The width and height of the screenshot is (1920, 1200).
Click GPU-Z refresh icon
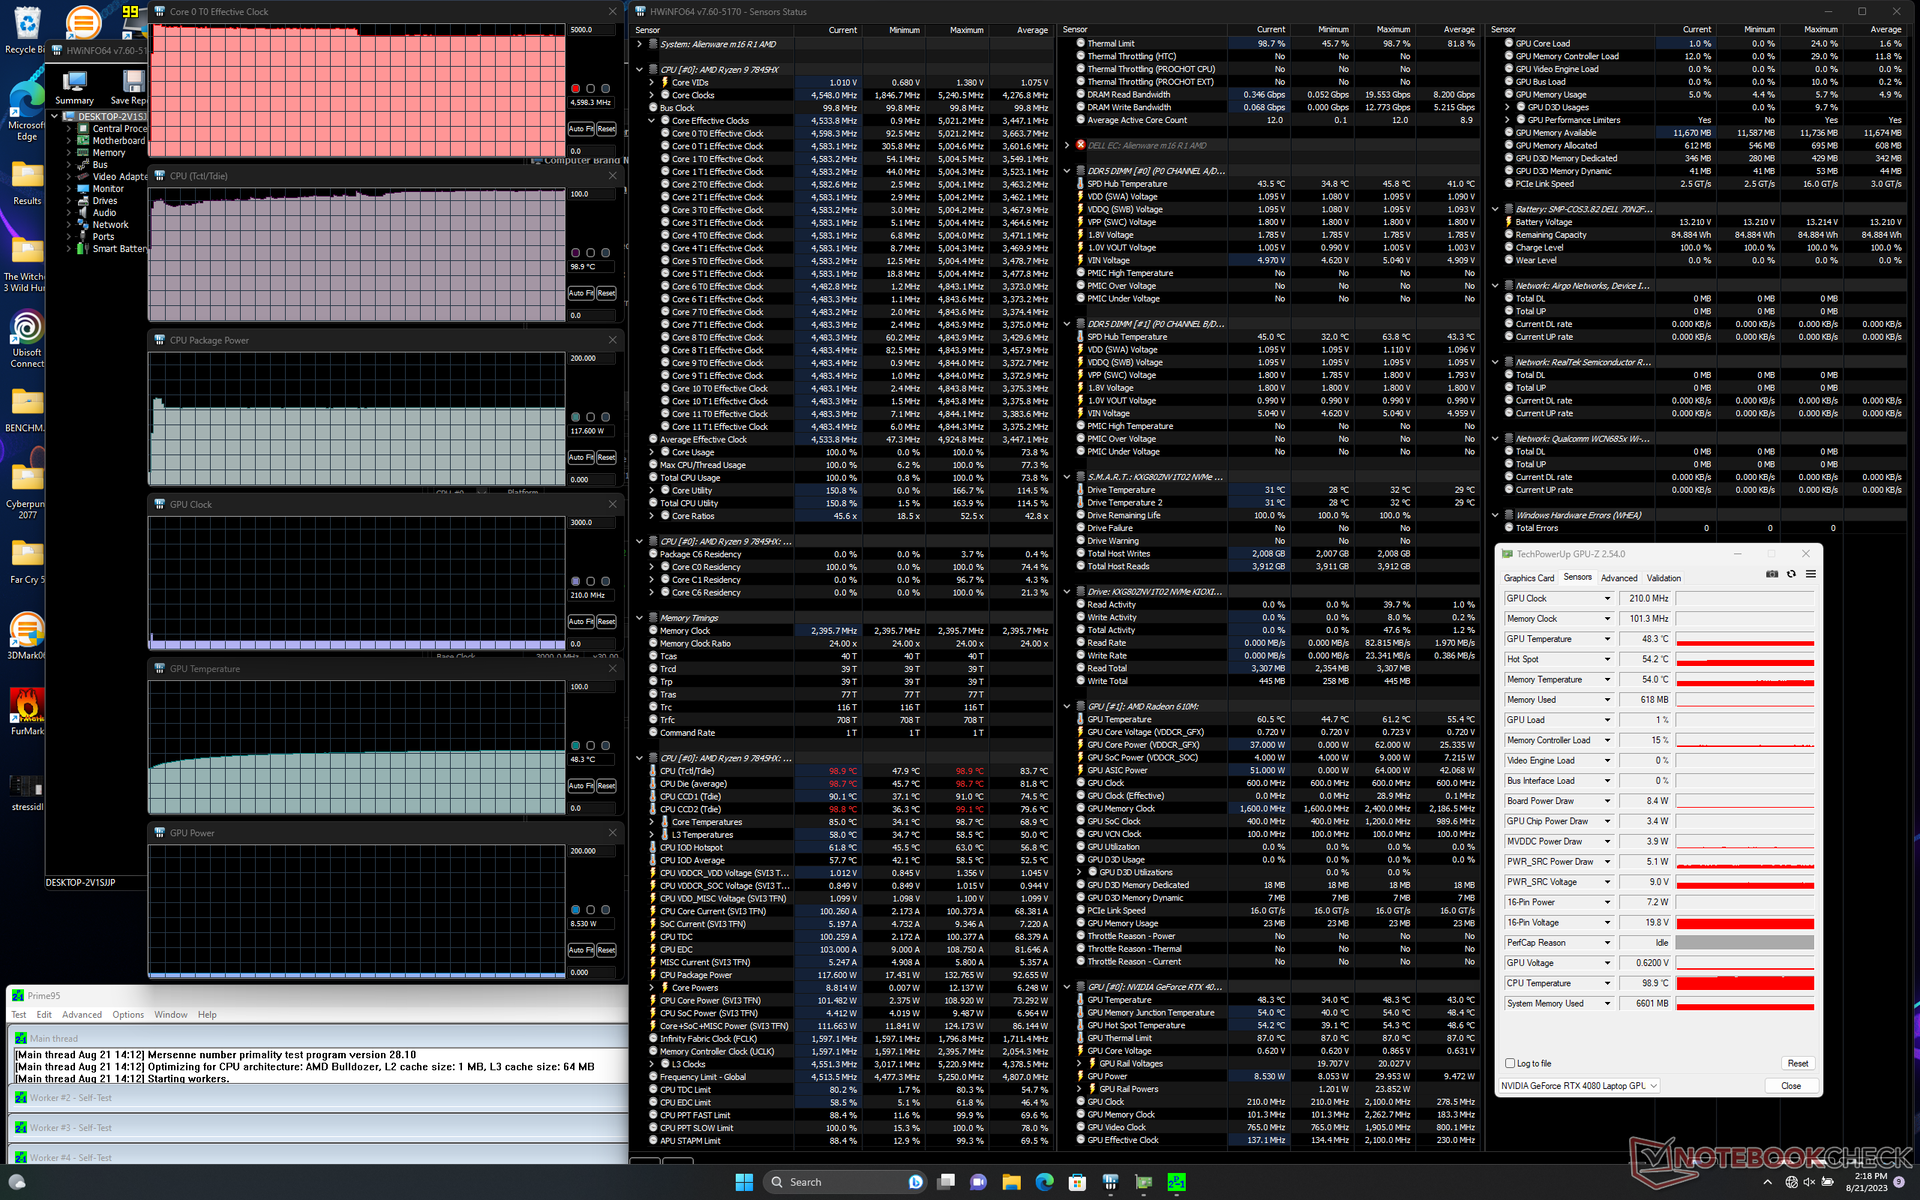[x=1791, y=574]
